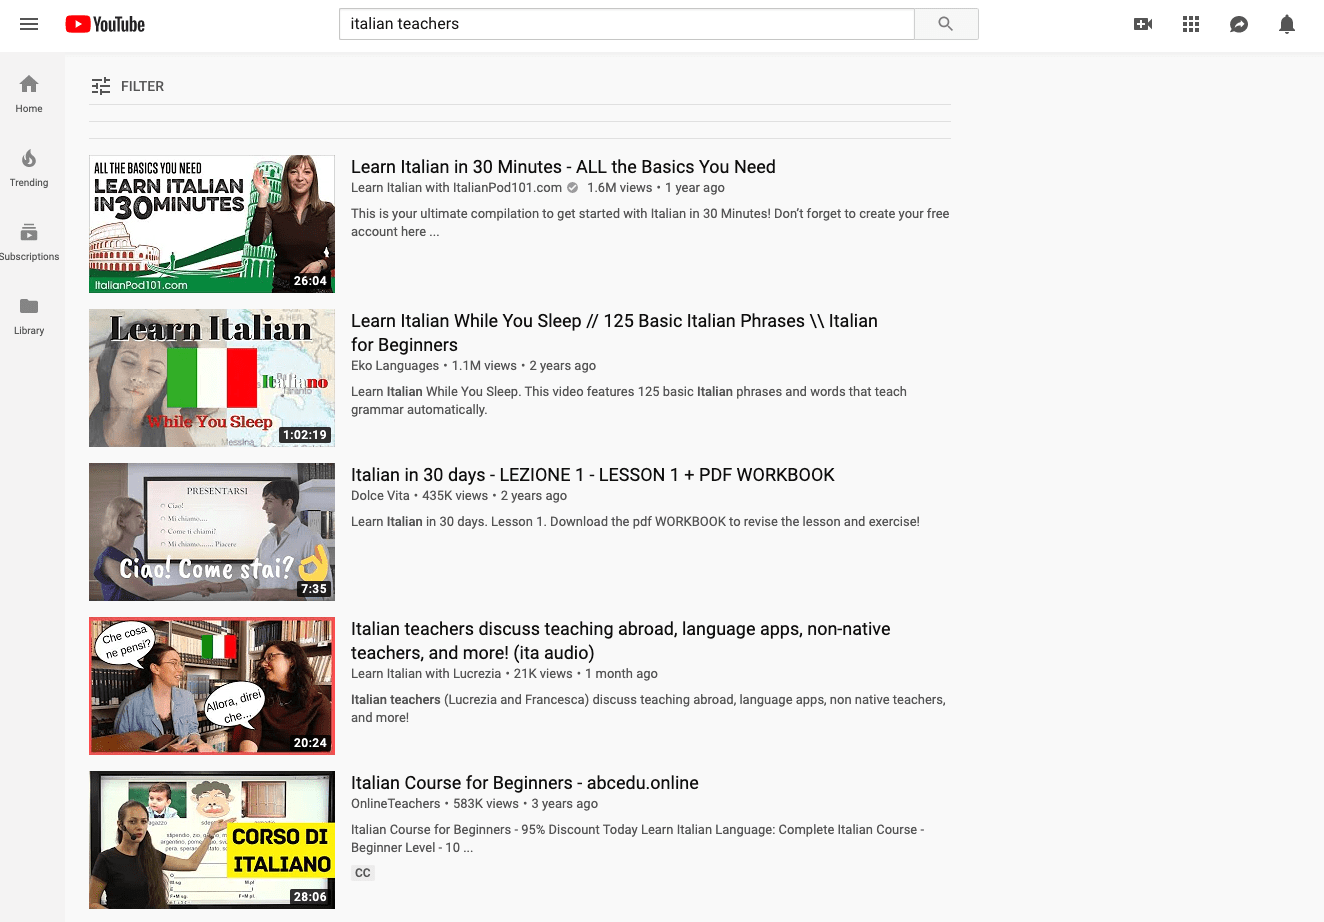Click the search magnifier button
1324x922 pixels.
(946, 24)
